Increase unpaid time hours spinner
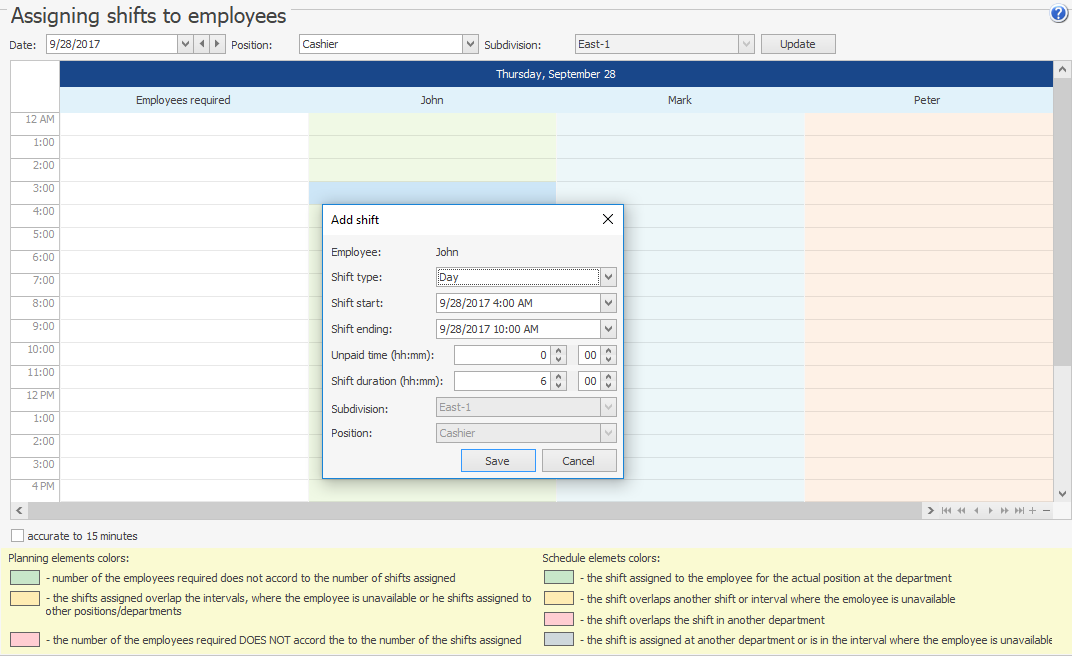Viewport: 1072px width, 656px height. point(559,350)
